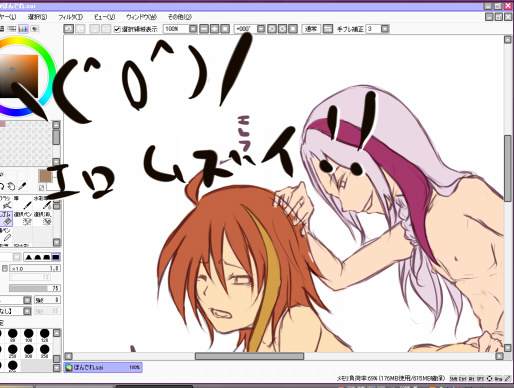Select the pencil tool below the eraser
This screenshot has height=388, width=514.
(6, 235)
